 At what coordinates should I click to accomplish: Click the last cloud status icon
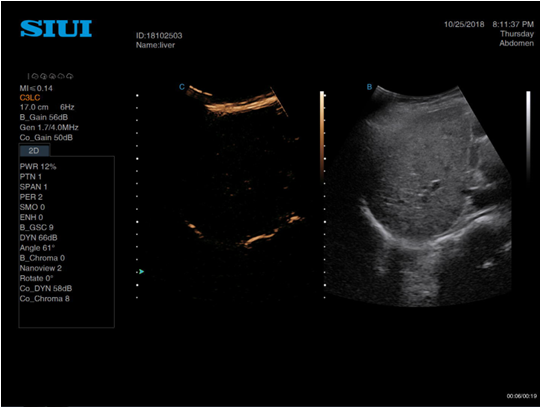[70, 76]
